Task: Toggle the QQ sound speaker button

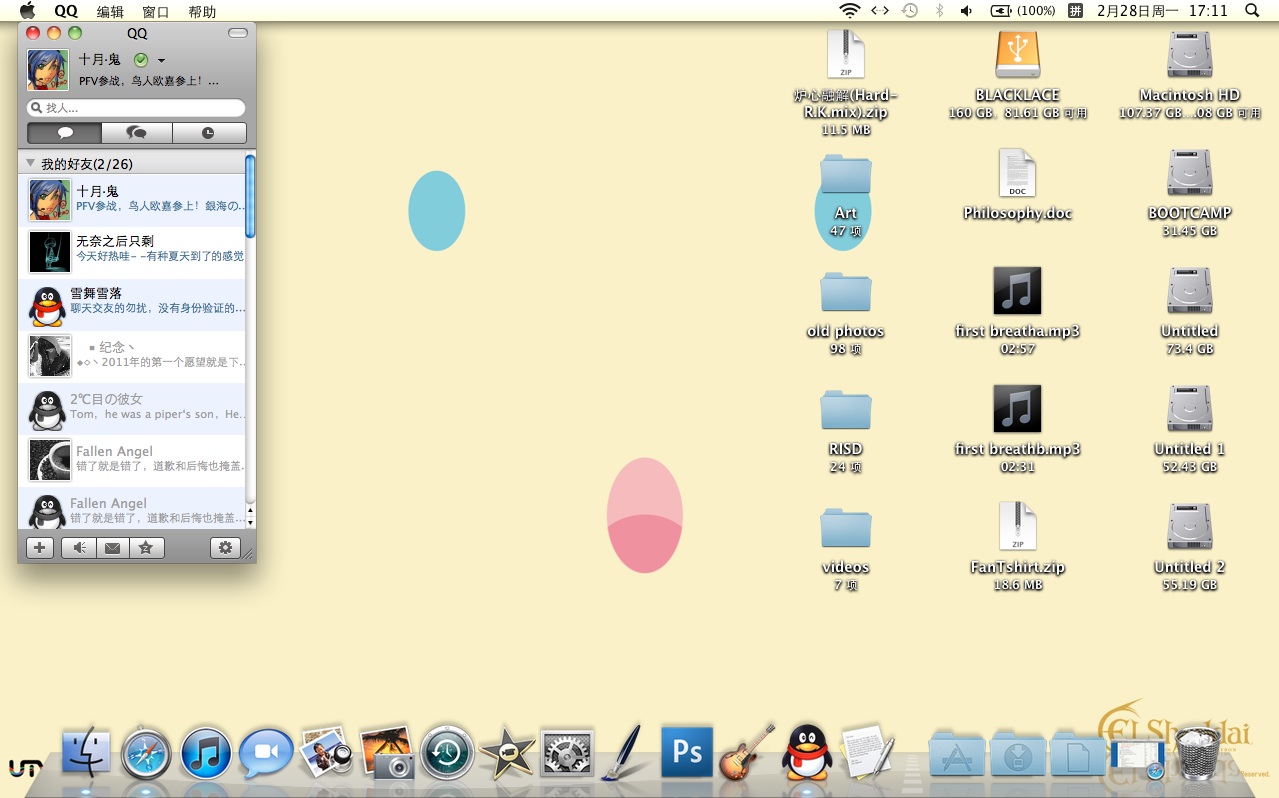Action: [x=79, y=548]
